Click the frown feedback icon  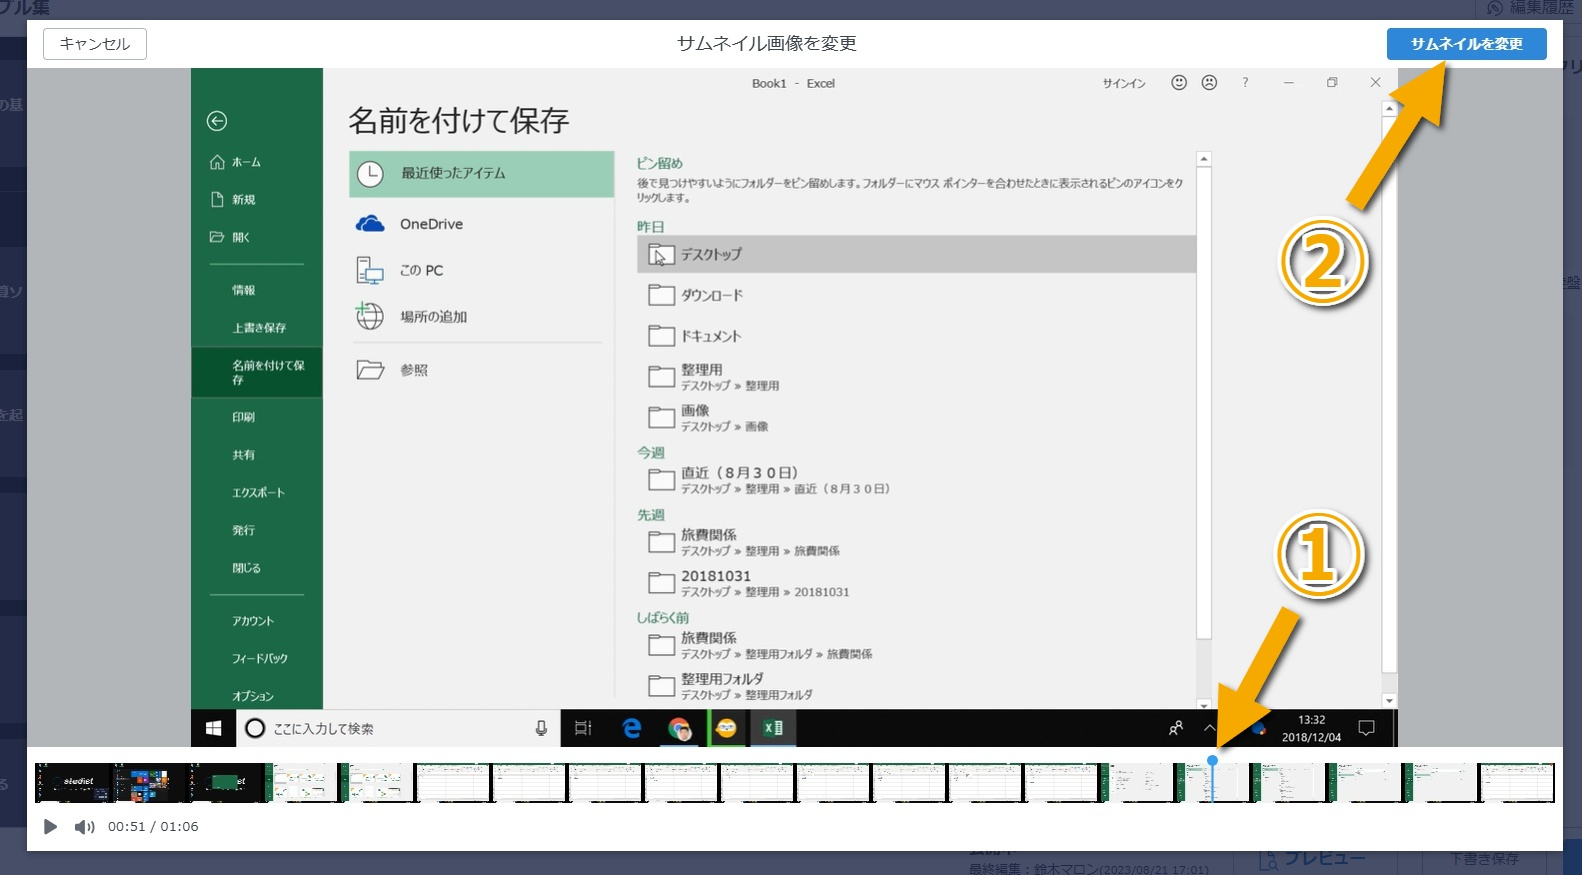tap(1209, 83)
